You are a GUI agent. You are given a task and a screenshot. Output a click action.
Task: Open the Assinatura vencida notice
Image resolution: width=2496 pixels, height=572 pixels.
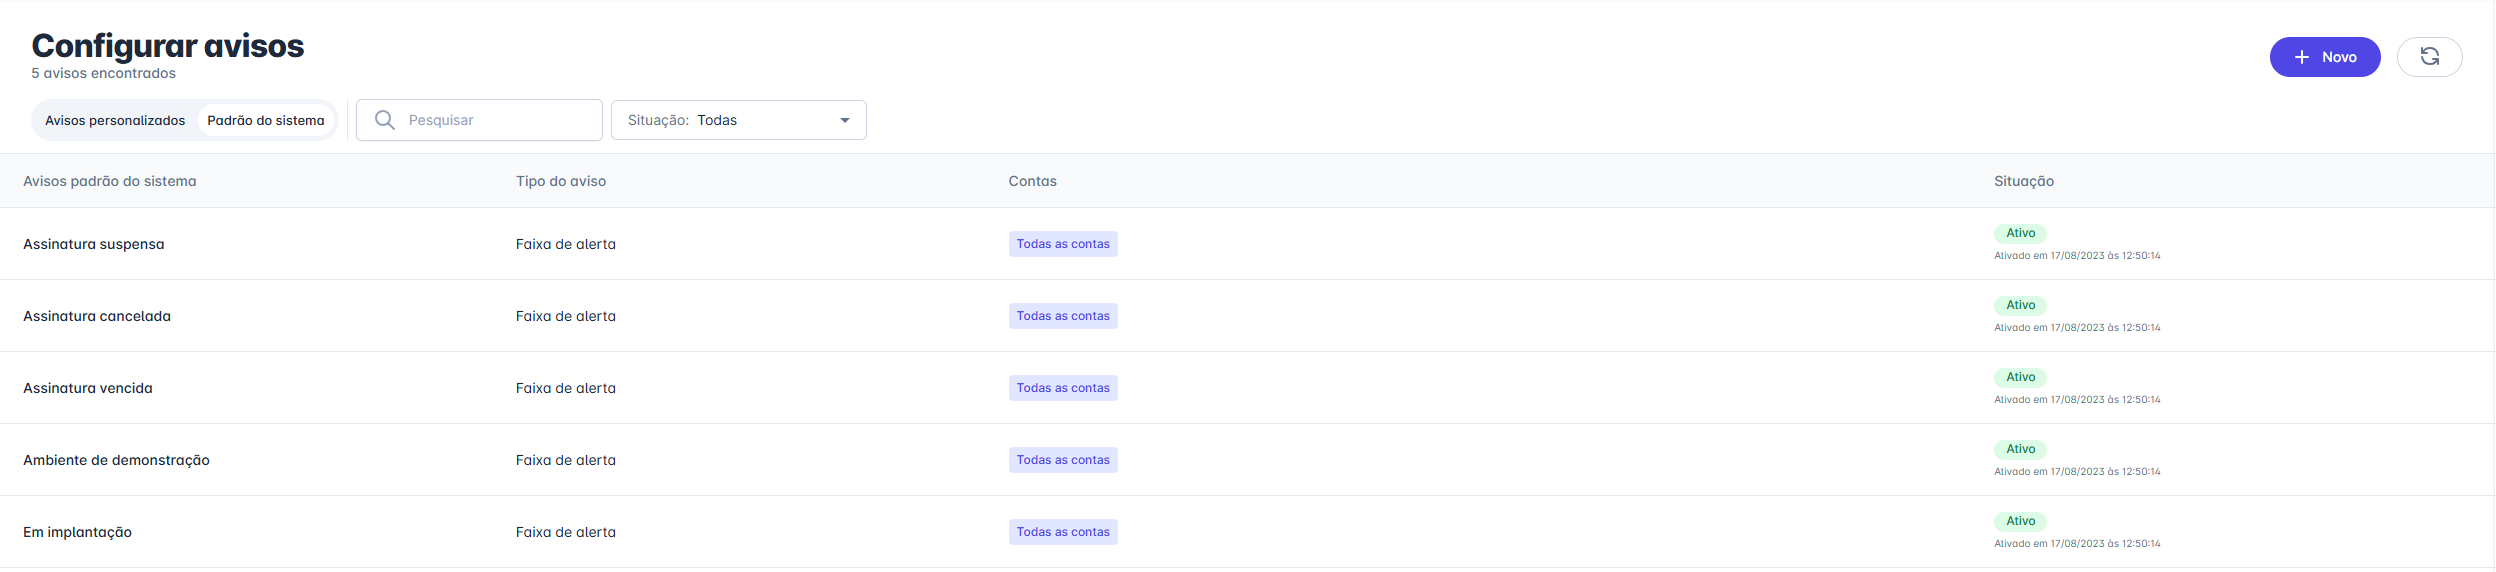tap(88, 388)
